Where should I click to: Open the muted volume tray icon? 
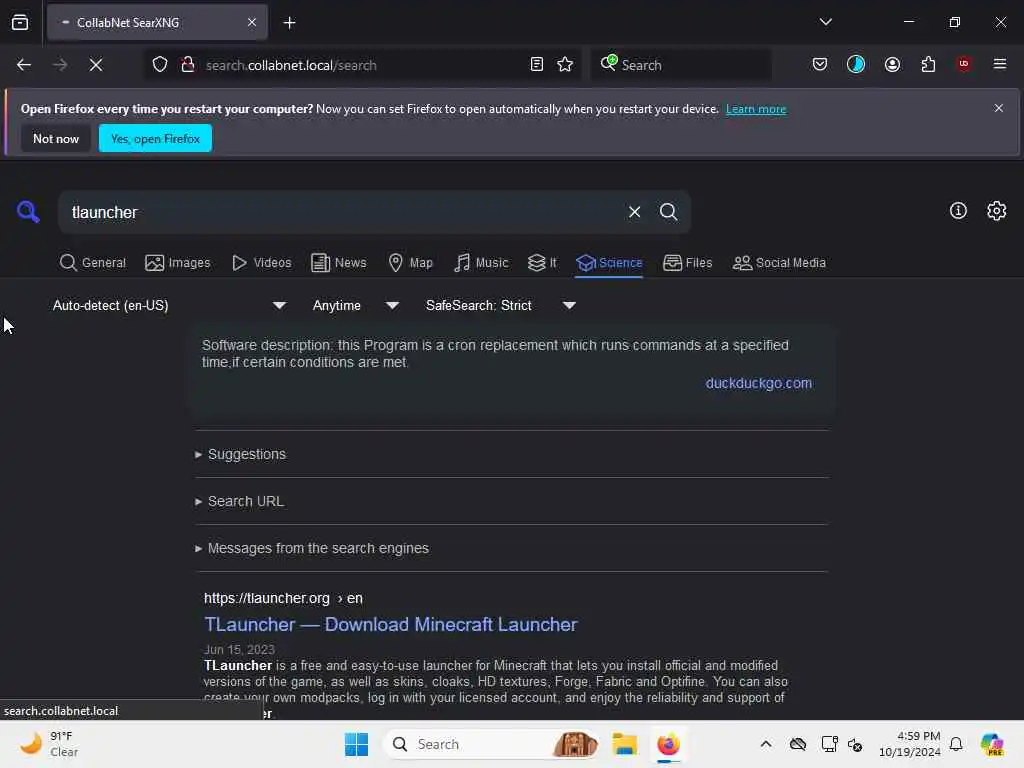point(855,744)
